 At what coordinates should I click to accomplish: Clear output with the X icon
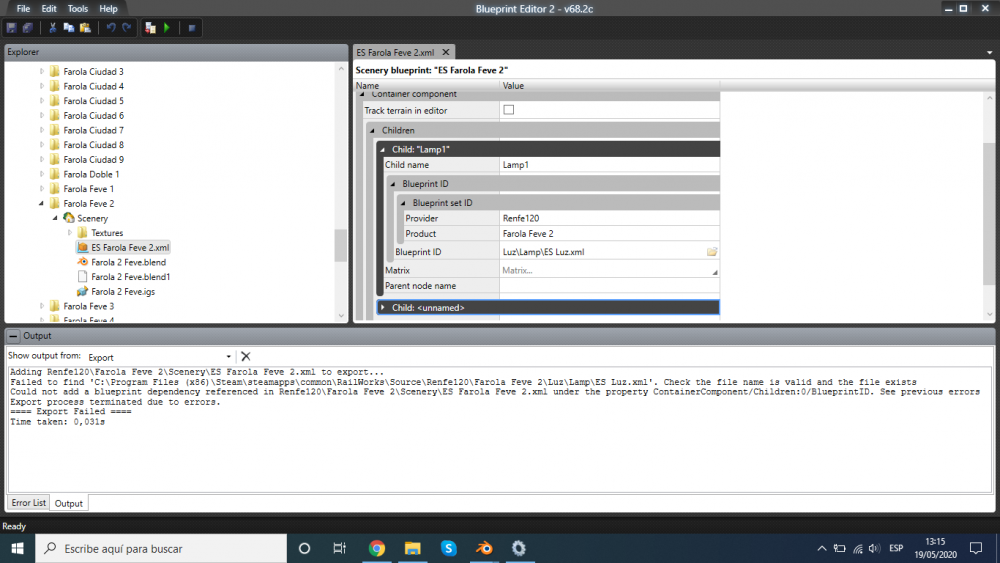click(246, 356)
